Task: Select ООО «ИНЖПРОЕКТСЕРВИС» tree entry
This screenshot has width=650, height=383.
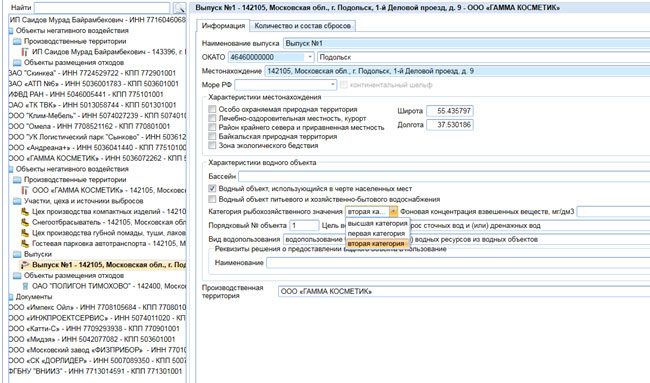Action: [x=97, y=318]
